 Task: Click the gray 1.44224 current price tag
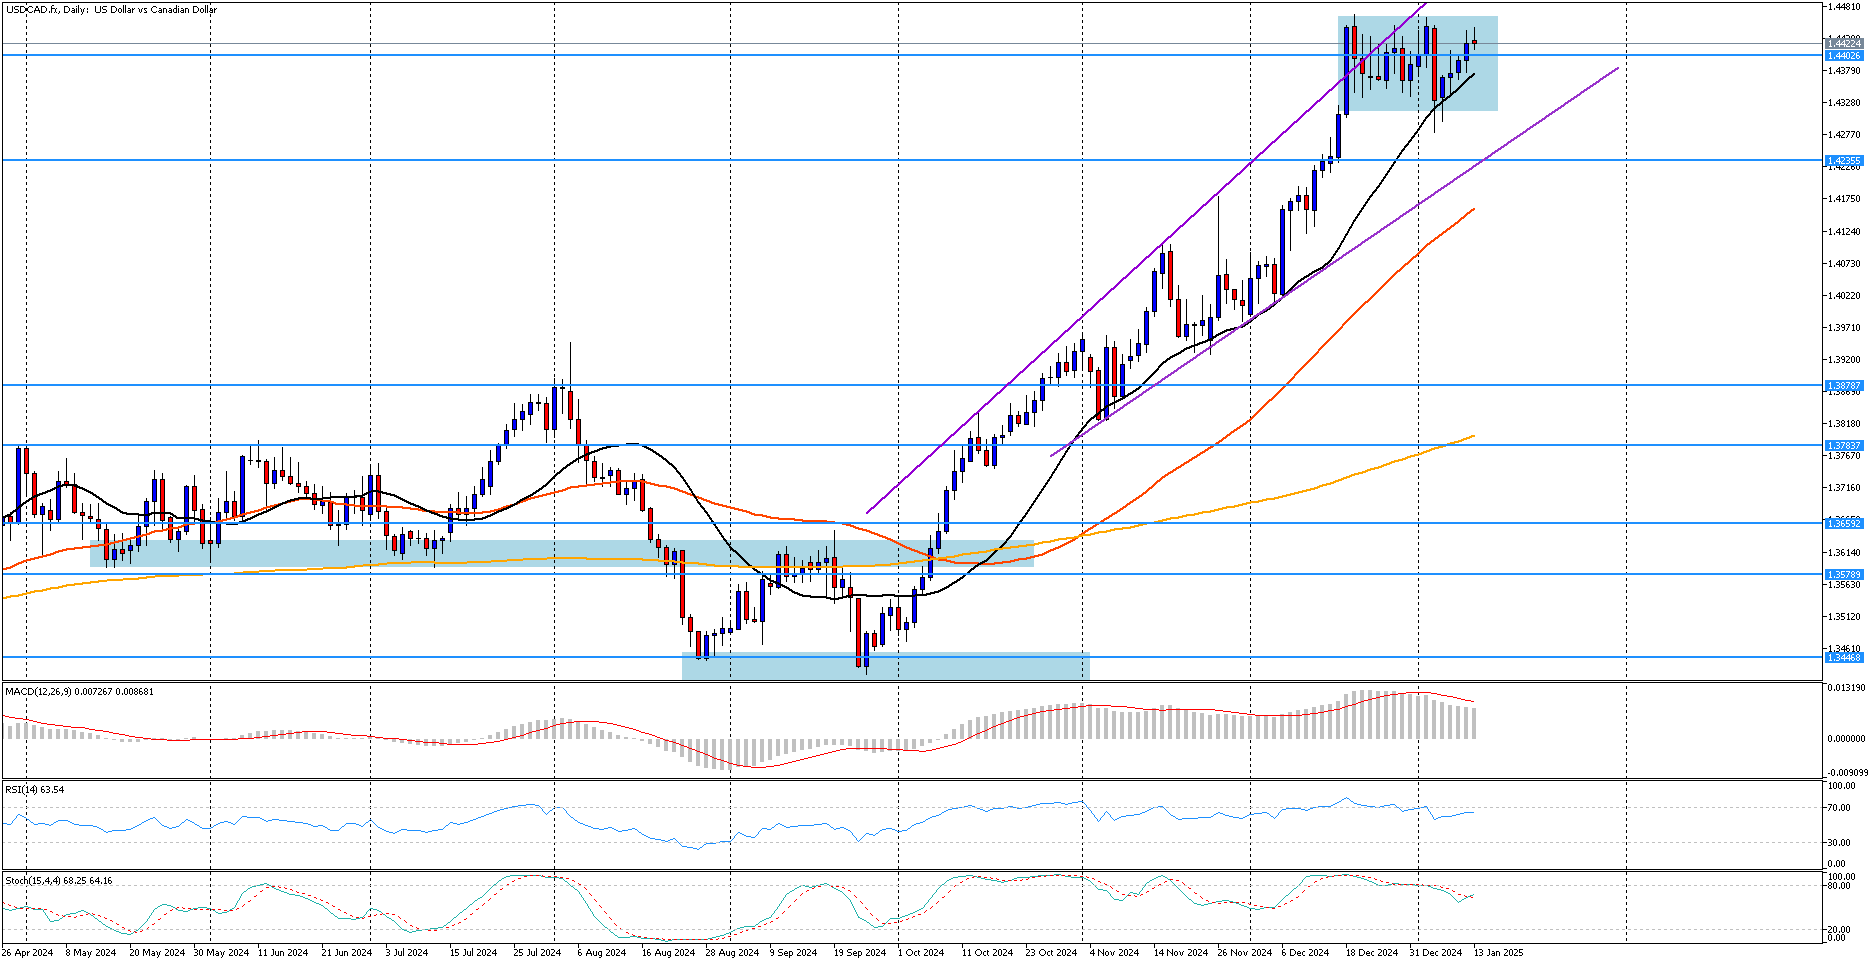1843,43
